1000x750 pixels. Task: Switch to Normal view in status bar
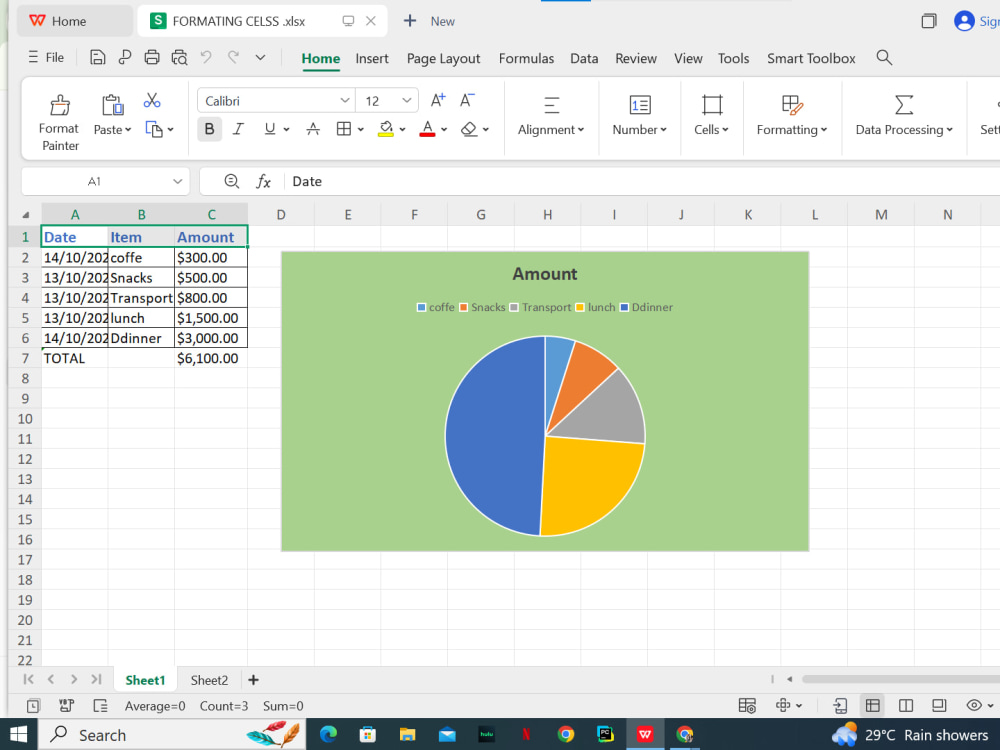tap(872, 705)
